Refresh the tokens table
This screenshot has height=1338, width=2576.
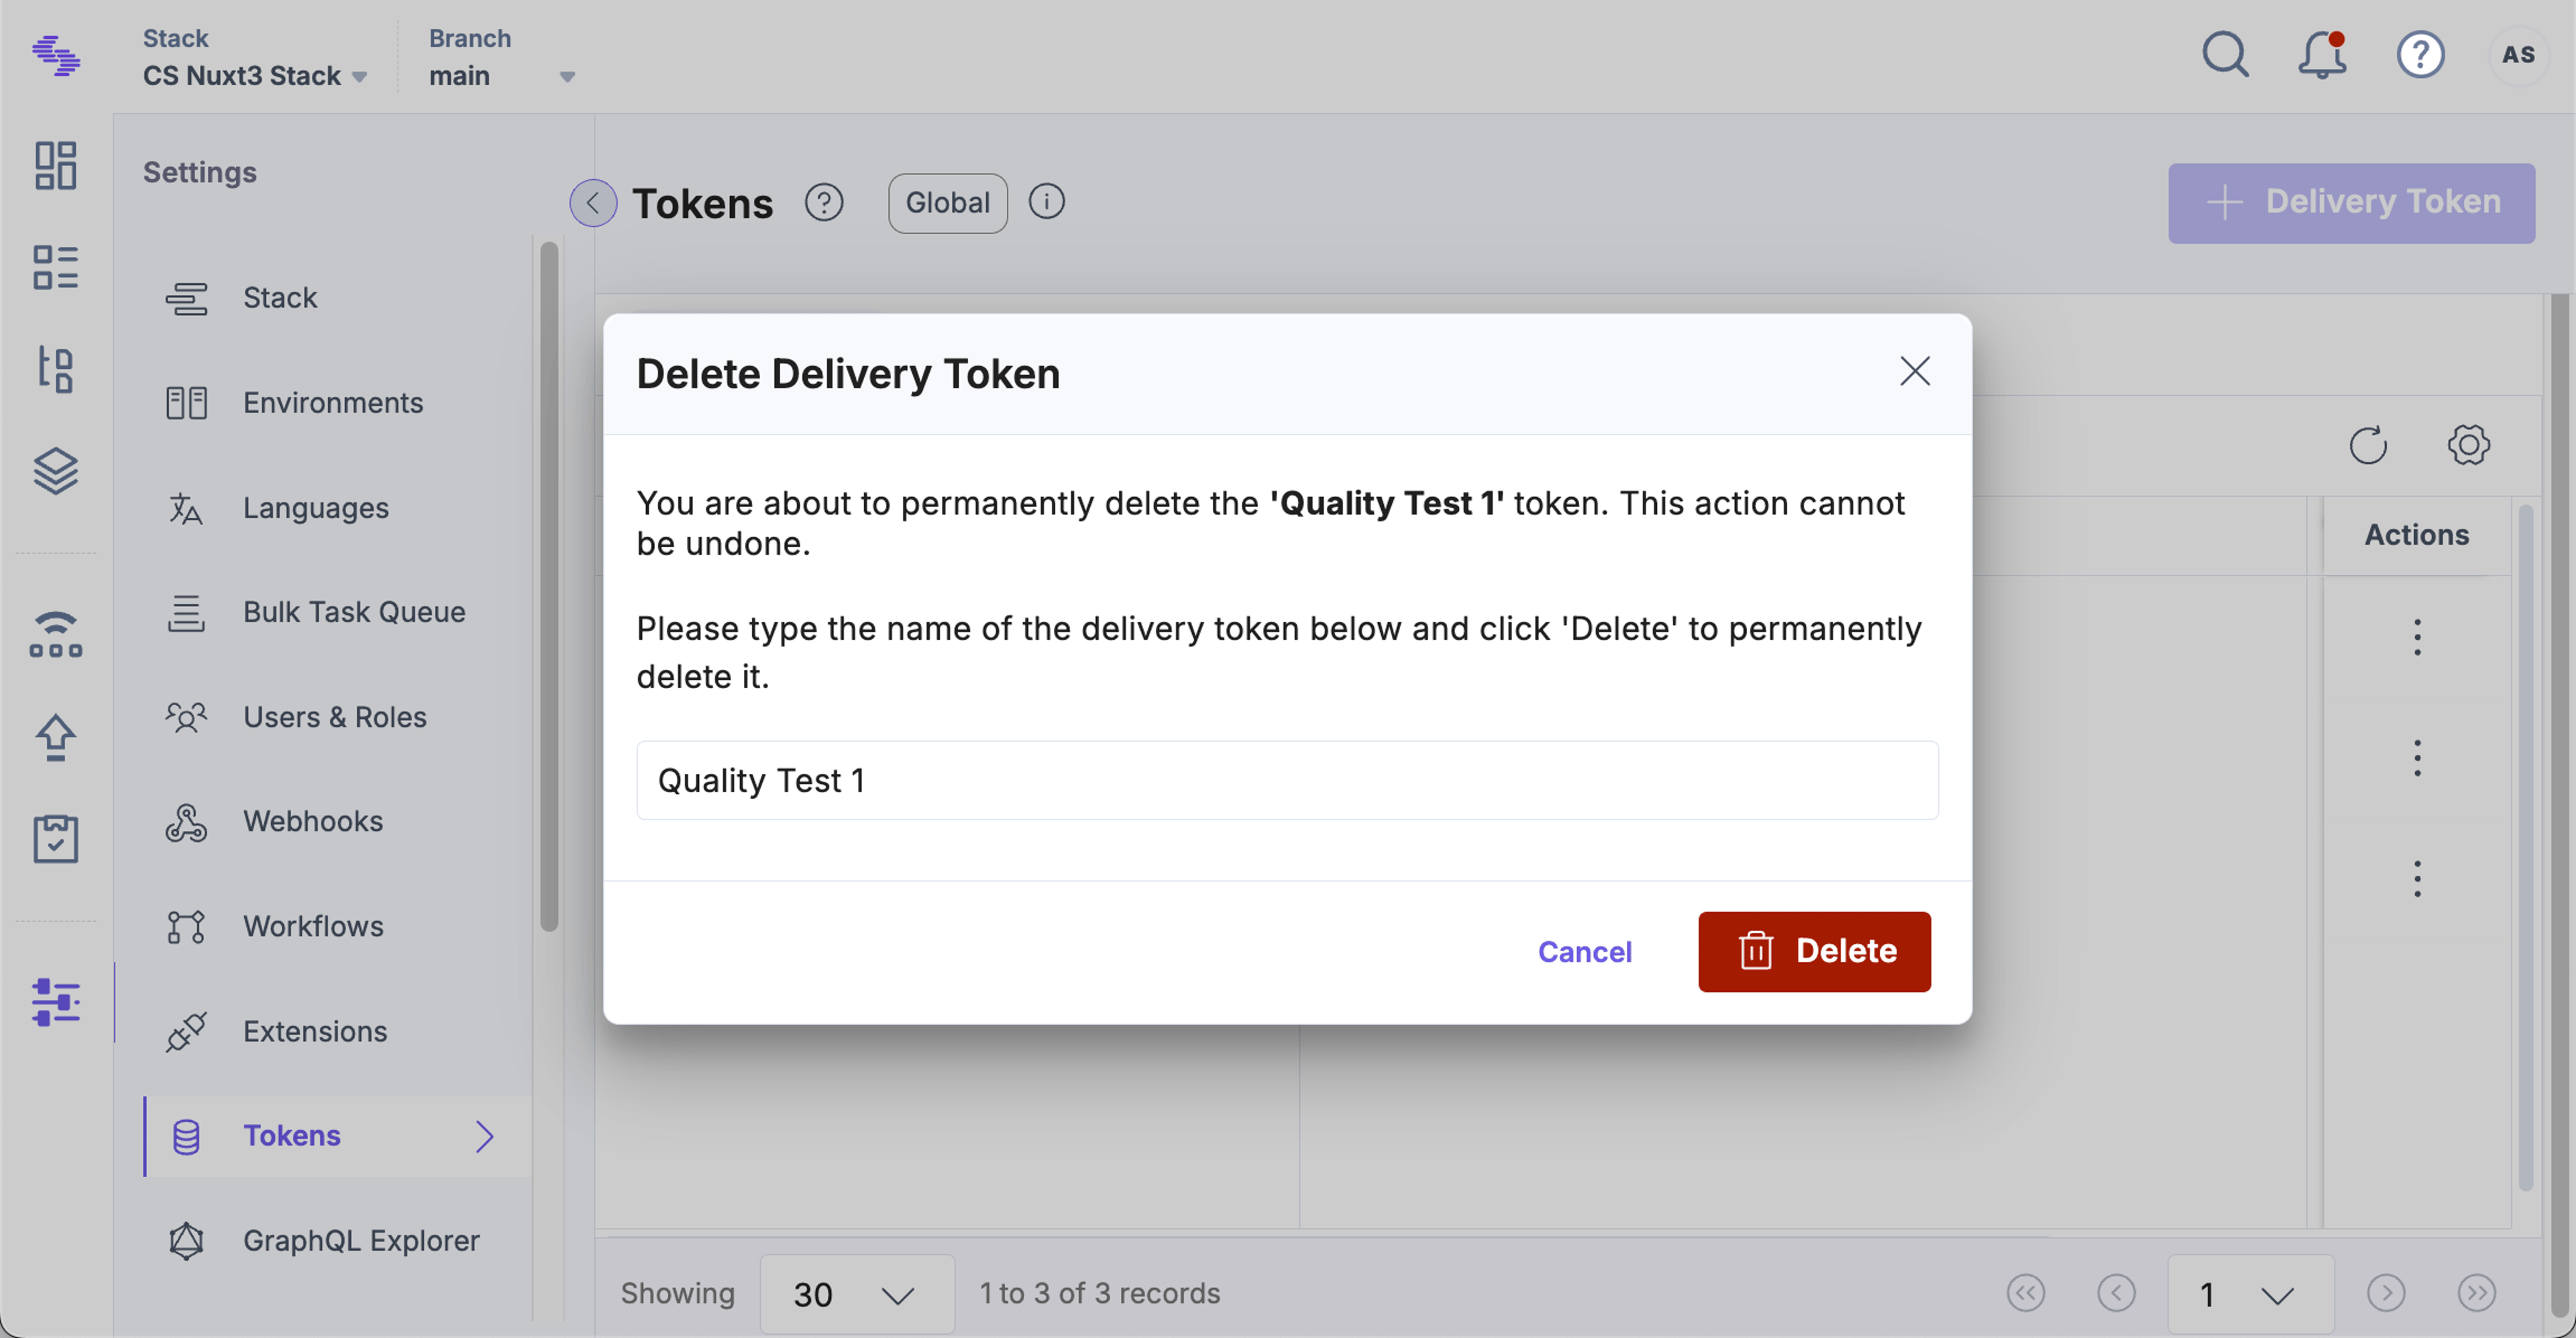(x=2368, y=445)
